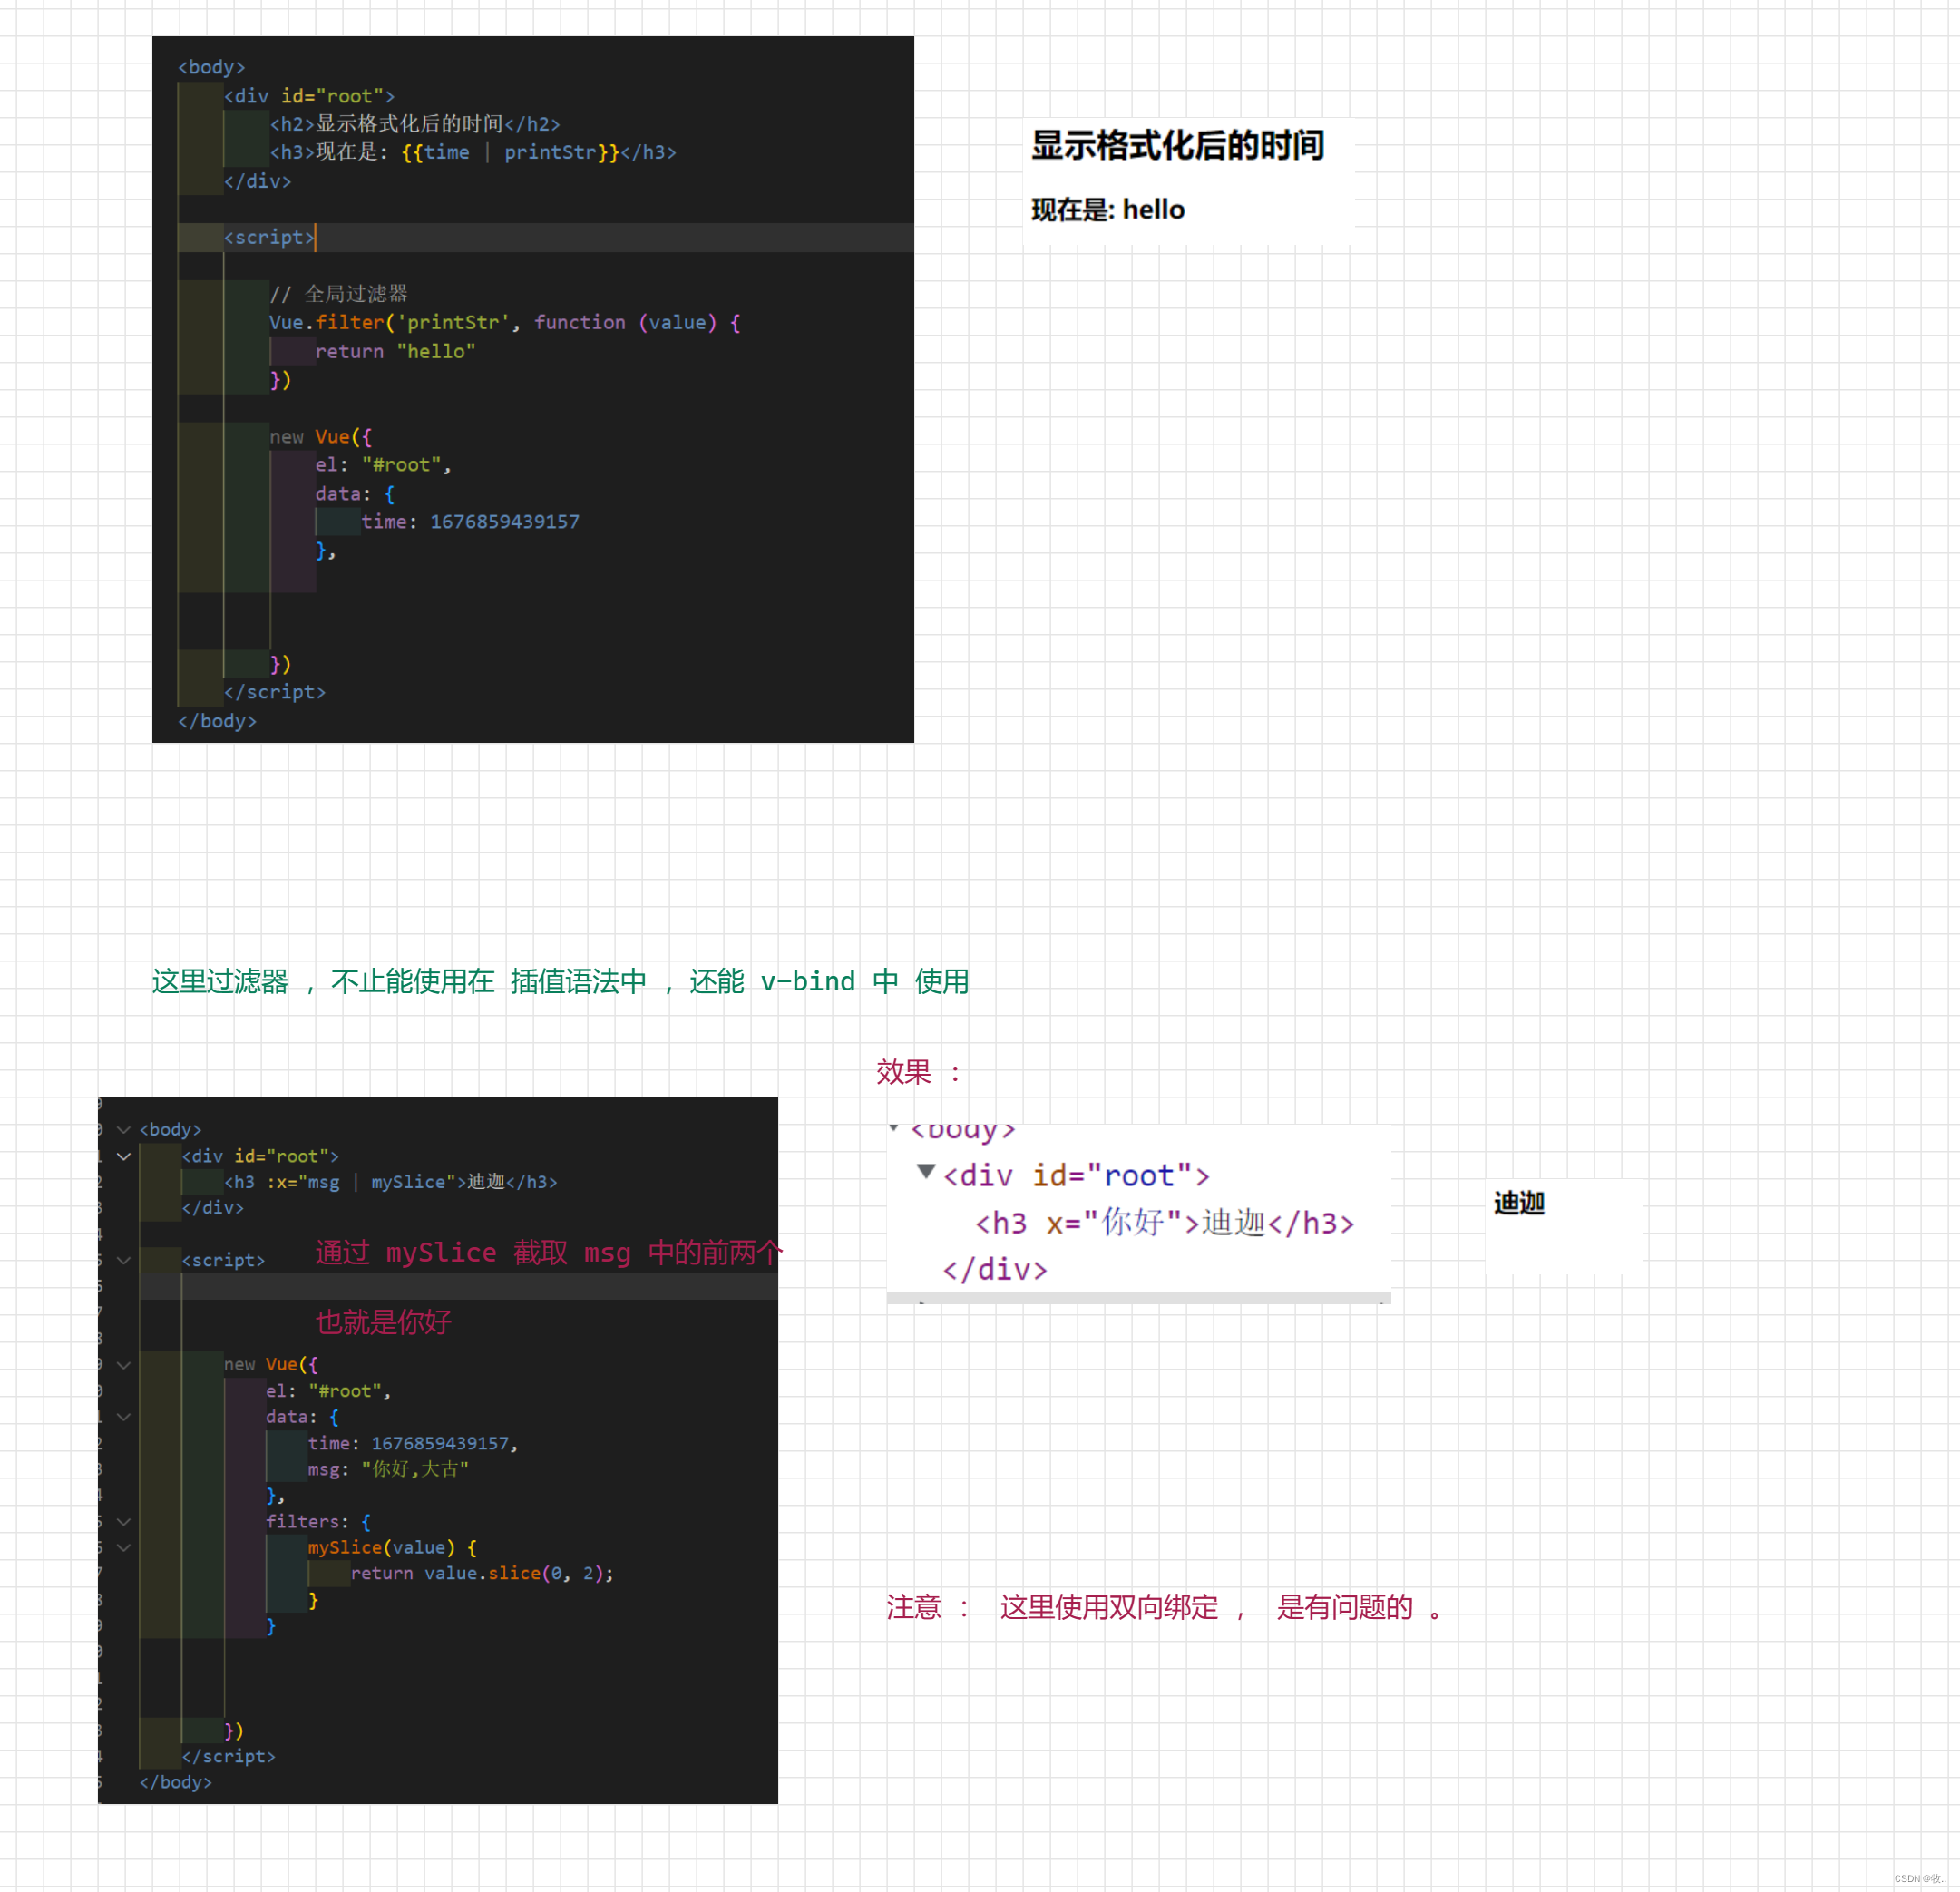Fold the filters: { block chevron
This screenshot has width=1960, height=1892.
tap(124, 1522)
